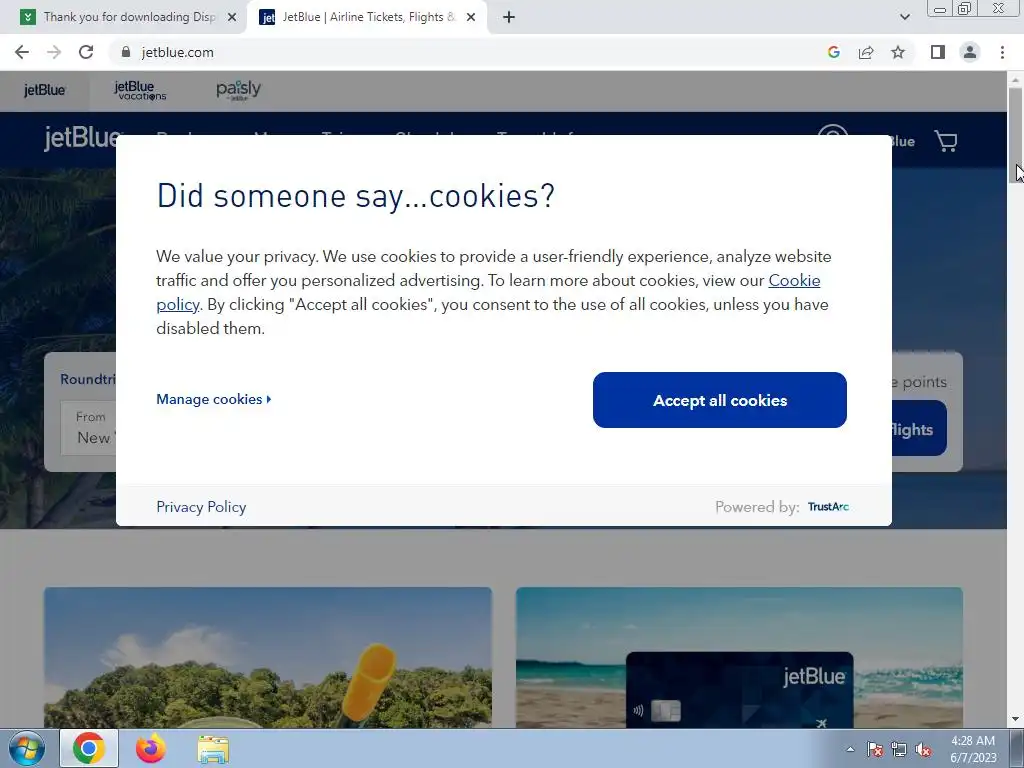Accept all cookies
The width and height of the screenshot is (1024, 768).
tap(720, 400)
